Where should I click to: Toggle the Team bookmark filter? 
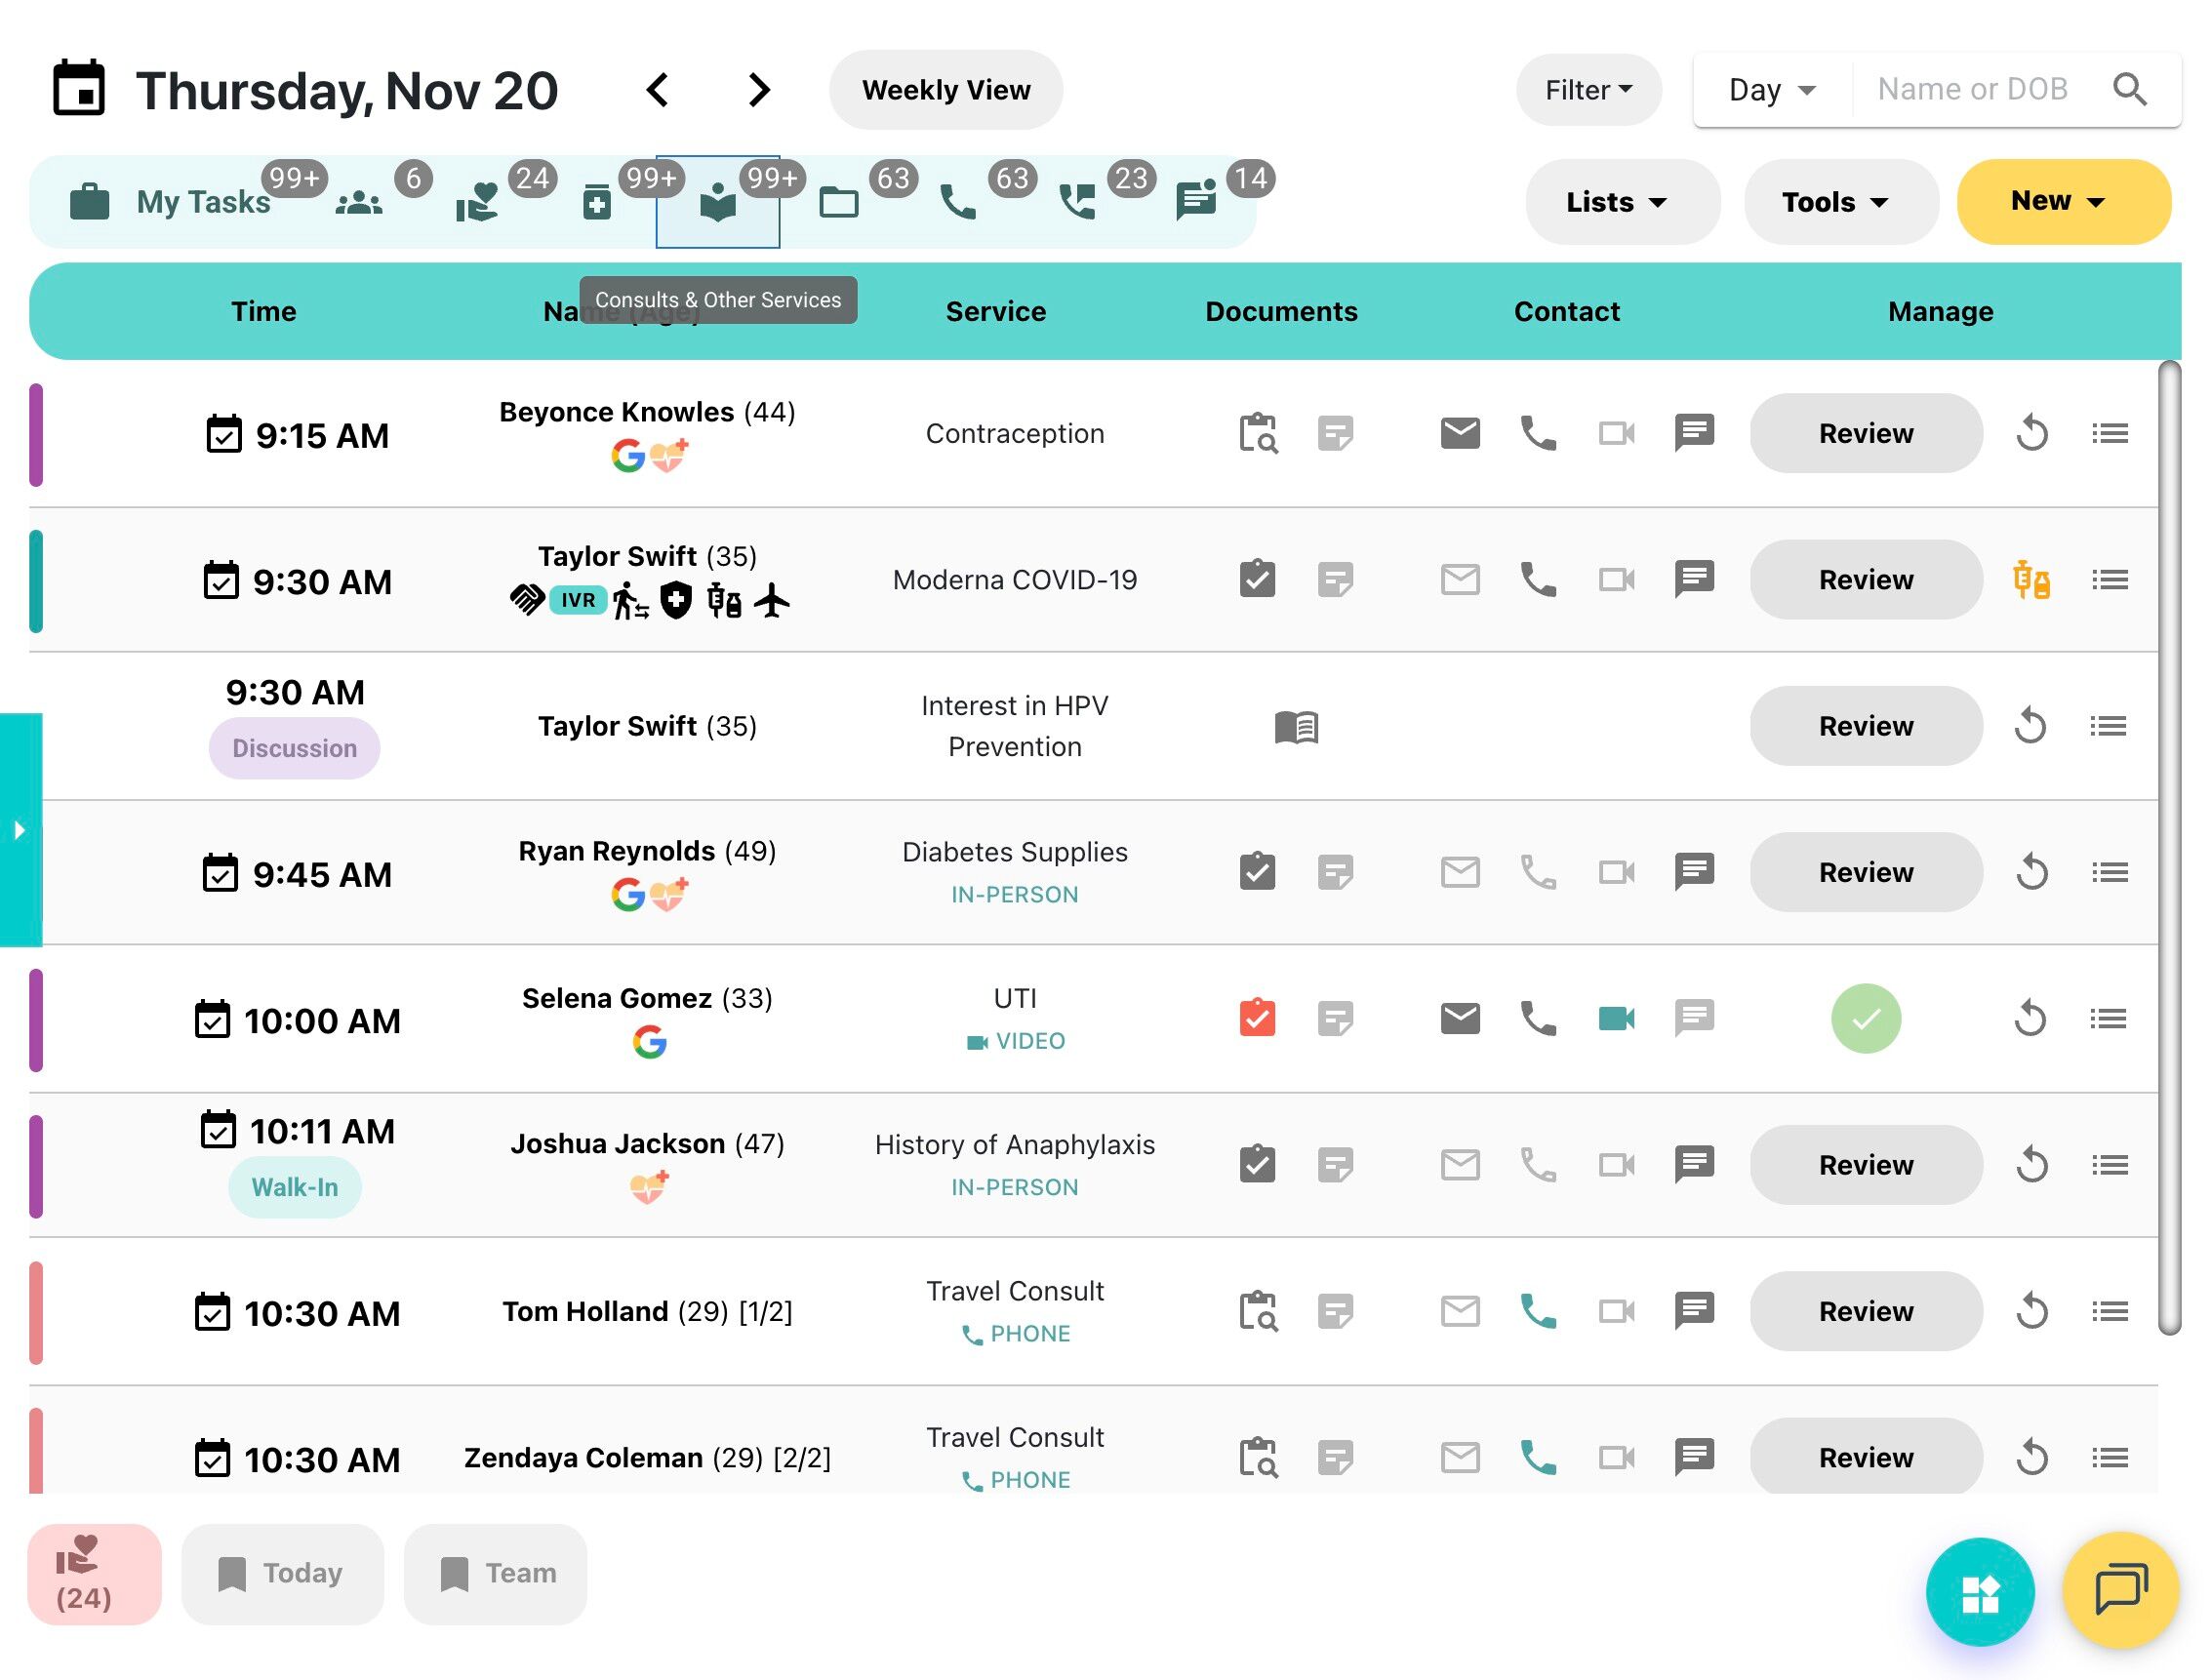point(496,1574)
